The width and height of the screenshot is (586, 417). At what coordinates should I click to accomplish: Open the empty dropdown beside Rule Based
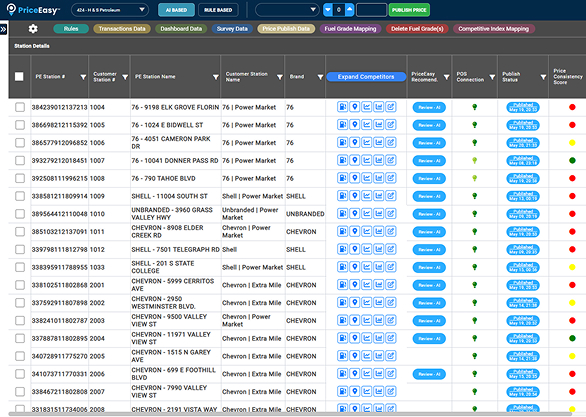(287, 10)
